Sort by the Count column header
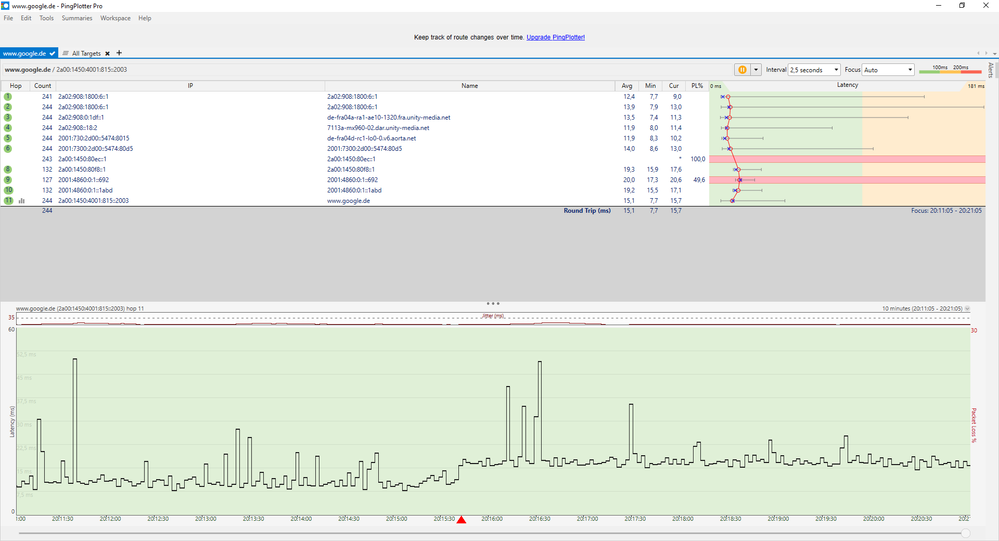Screen dimensions: 999x541 click(x=43, y=85)
